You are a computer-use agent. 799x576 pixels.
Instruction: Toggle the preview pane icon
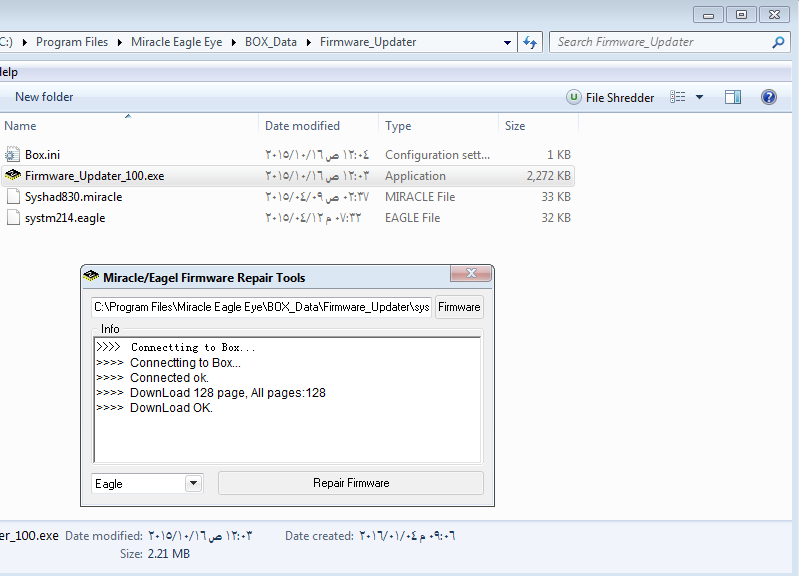tap(733, 97)
